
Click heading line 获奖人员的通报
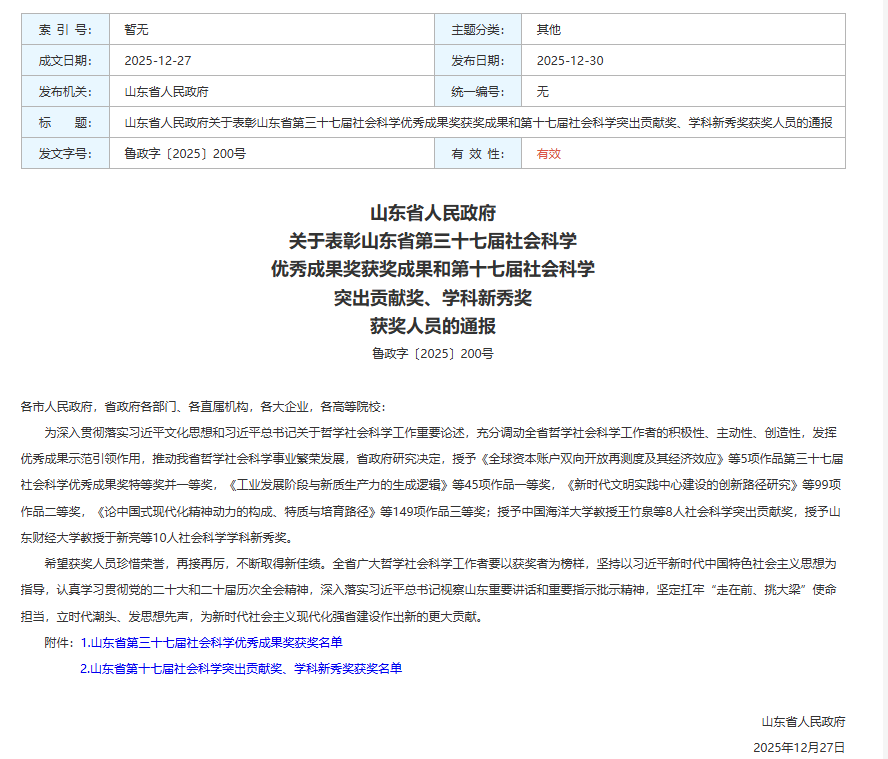point(433,326)
